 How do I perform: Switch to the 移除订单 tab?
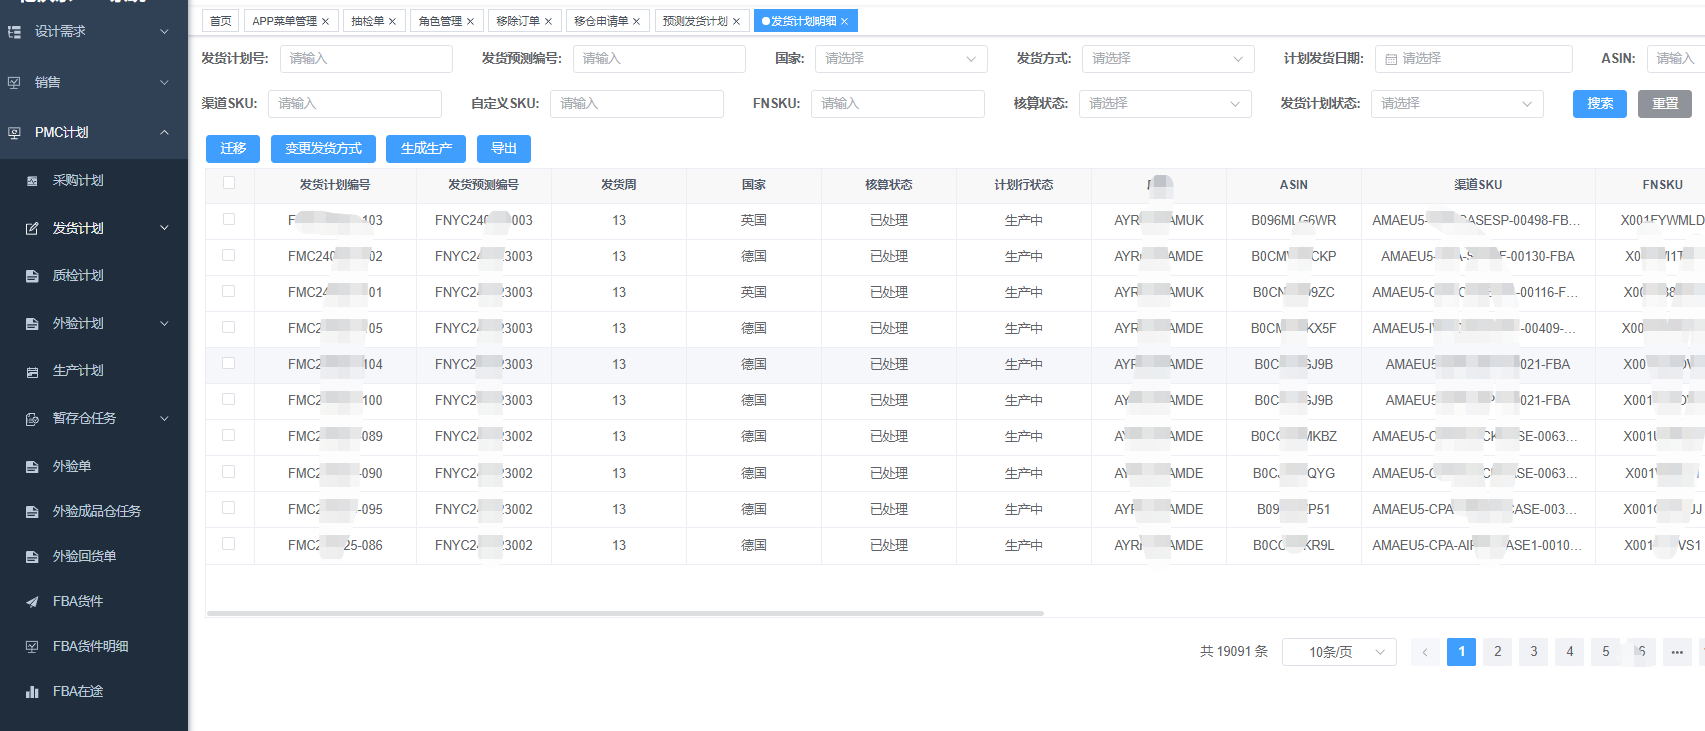[x=517, y=21]
